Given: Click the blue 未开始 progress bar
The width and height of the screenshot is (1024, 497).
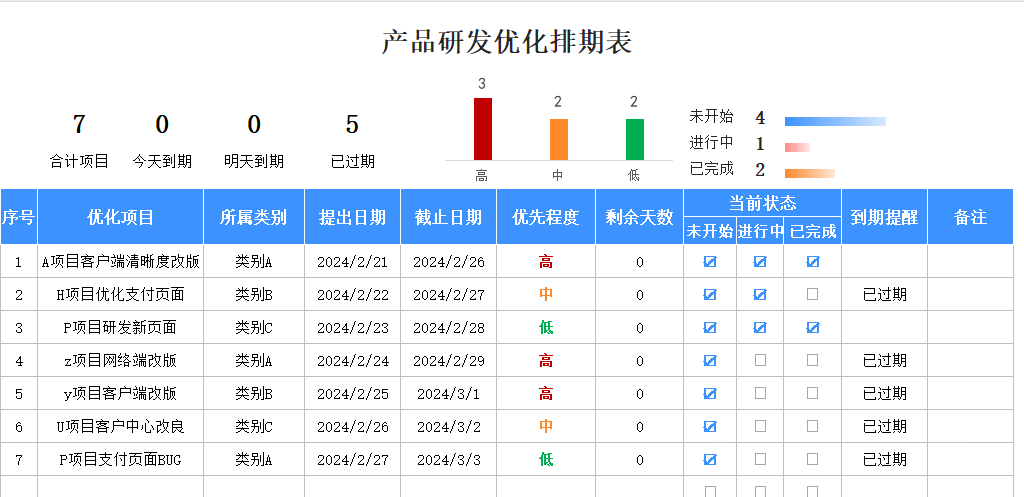Looking at the screenshot, I should [835, 121].
